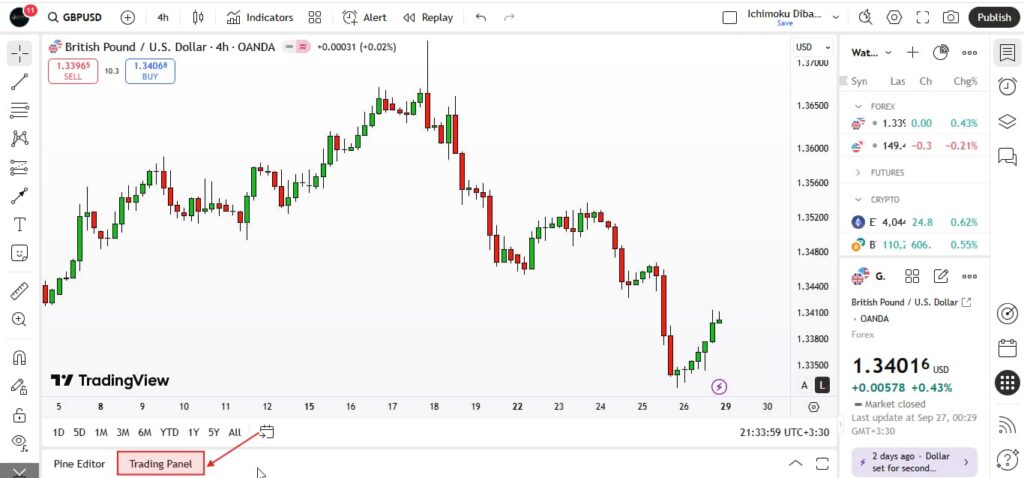This screenshot has width=1024, height=478.
Task: Select the Trend Line drawing tool
Action: [x=19, y=82]
